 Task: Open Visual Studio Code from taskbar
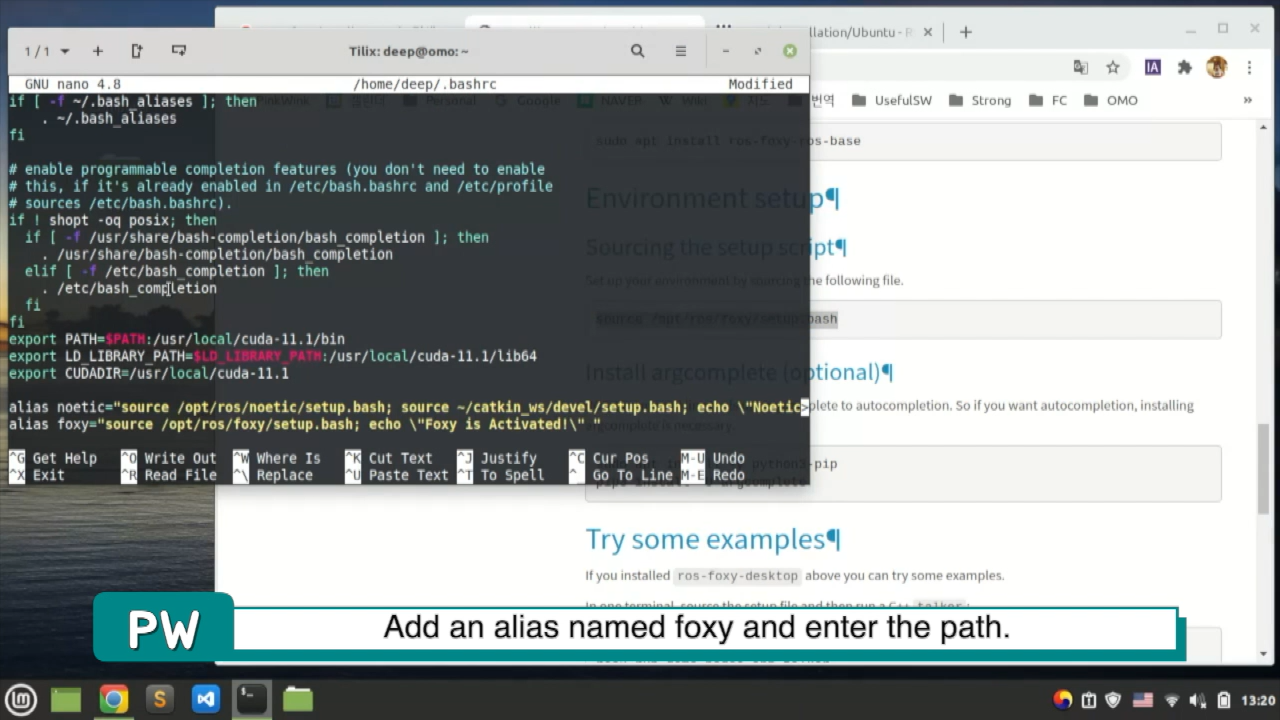click(205, 699)
